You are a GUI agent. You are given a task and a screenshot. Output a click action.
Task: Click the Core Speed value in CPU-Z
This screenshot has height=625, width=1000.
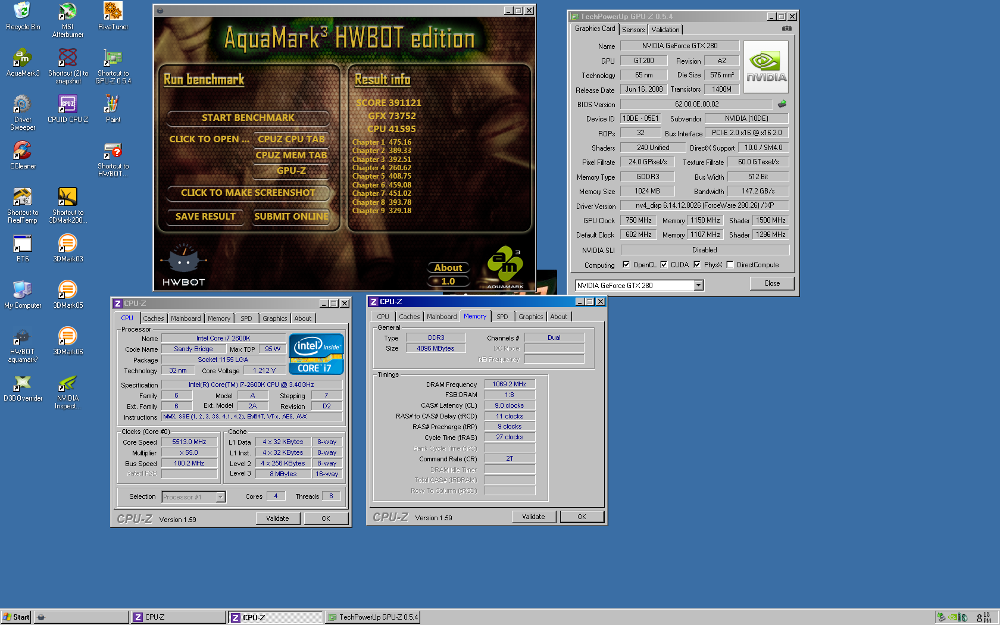[x=189, y=441]
